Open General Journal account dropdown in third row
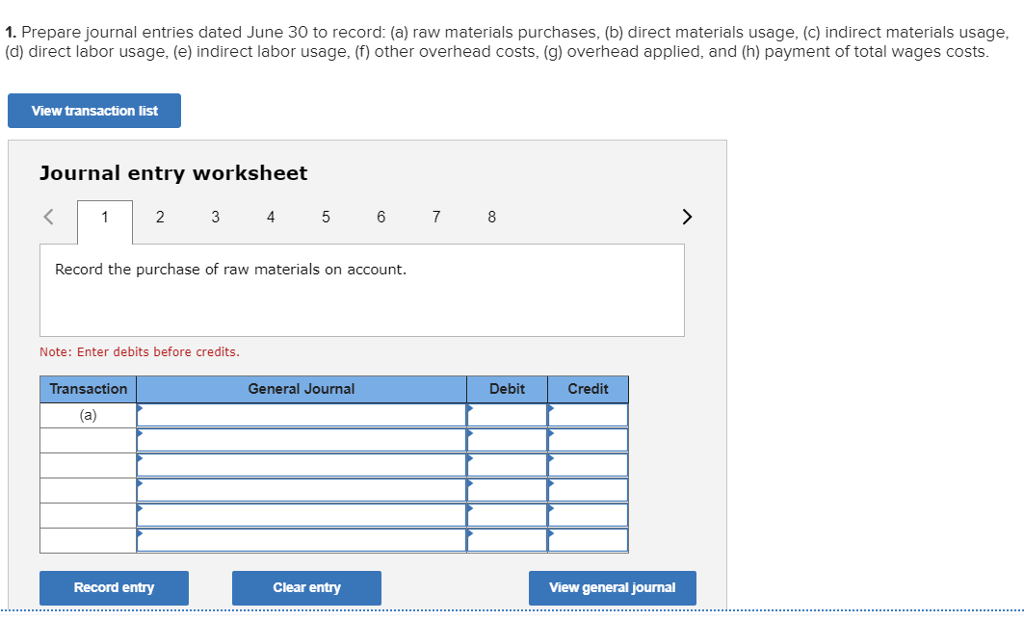 [x=301, y=465]
